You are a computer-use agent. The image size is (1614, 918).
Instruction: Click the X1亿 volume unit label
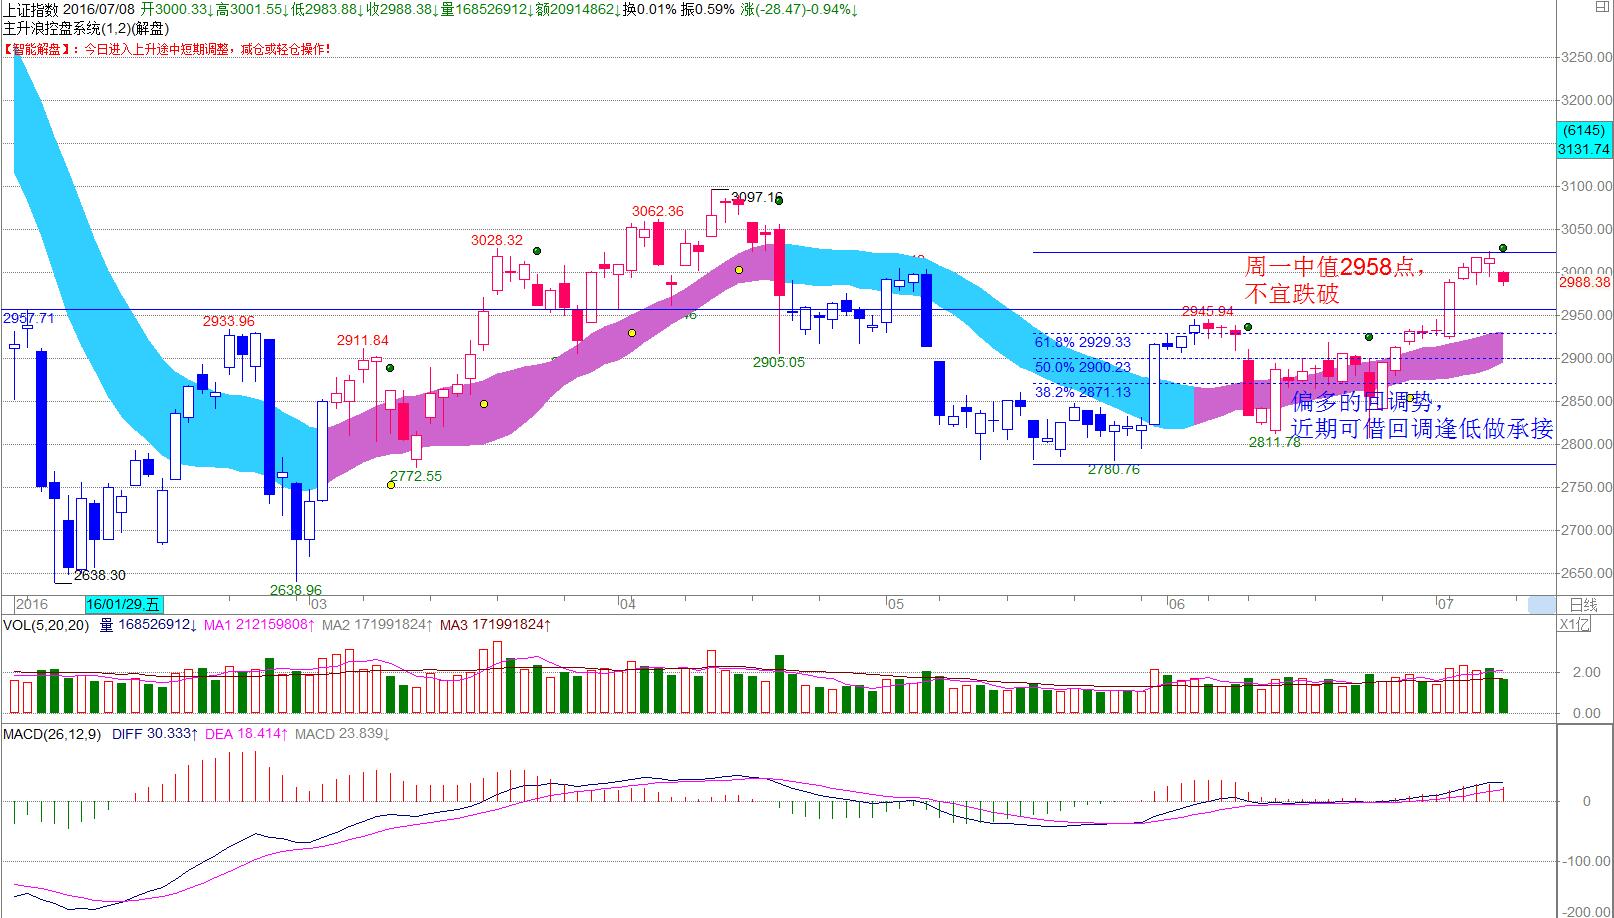click(1576, 625)
